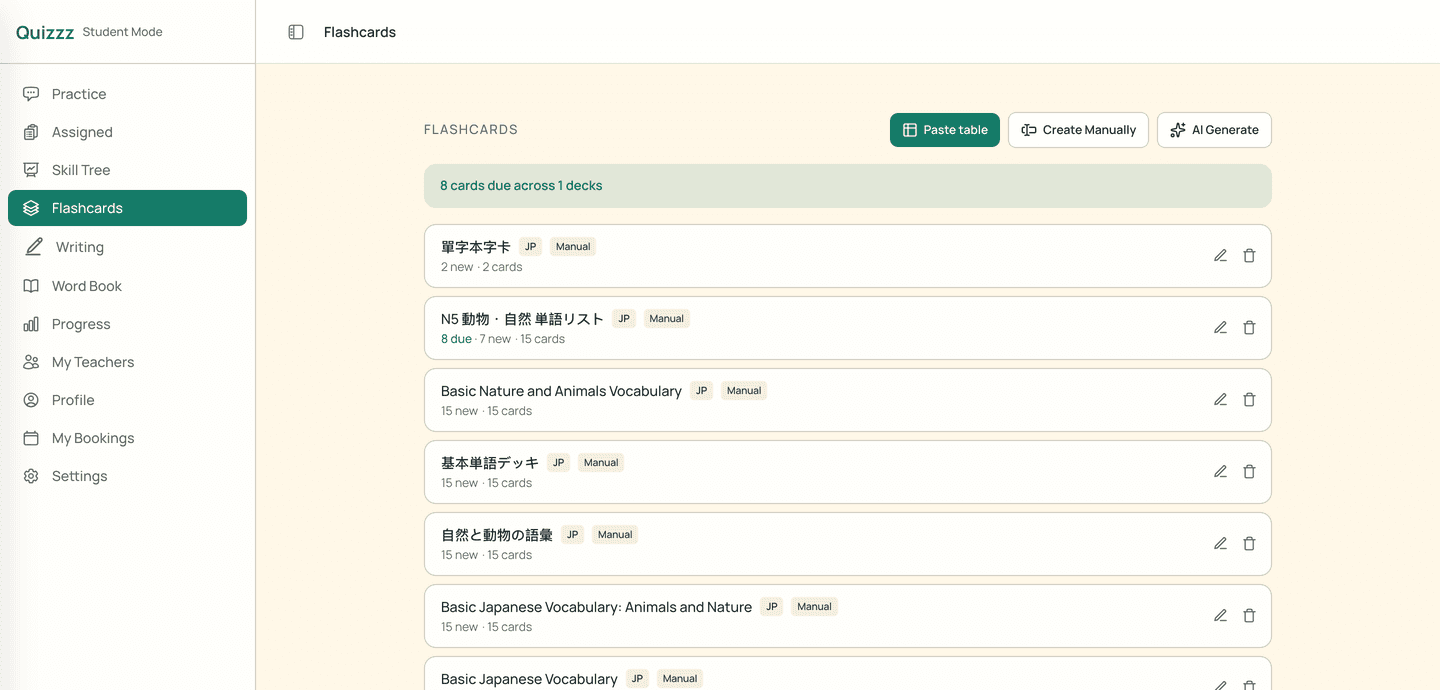Viewport: 1440px width, 690px height.
Task: Open the 自然と動物の語彙 deck title
Action: click(497, 535)
